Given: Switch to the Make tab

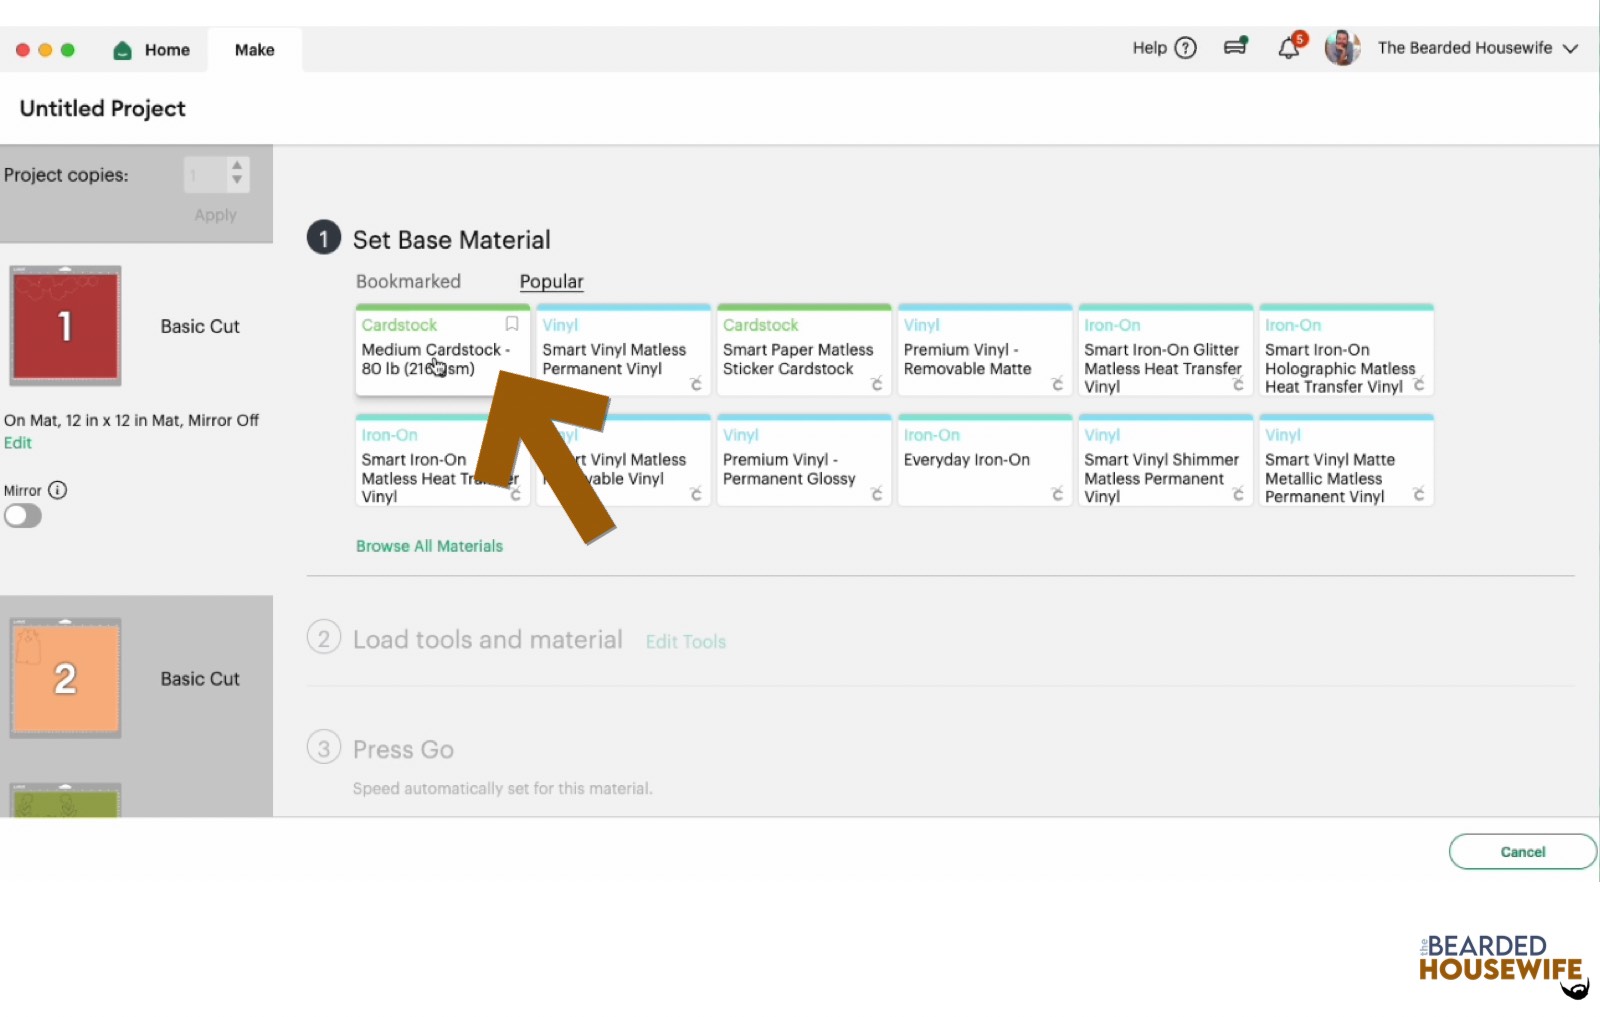Looking at the screenshot, I should 254,49.
